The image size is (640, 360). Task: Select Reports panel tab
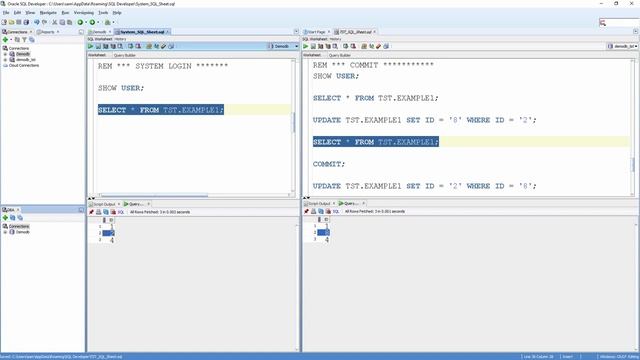coord(47,32)
